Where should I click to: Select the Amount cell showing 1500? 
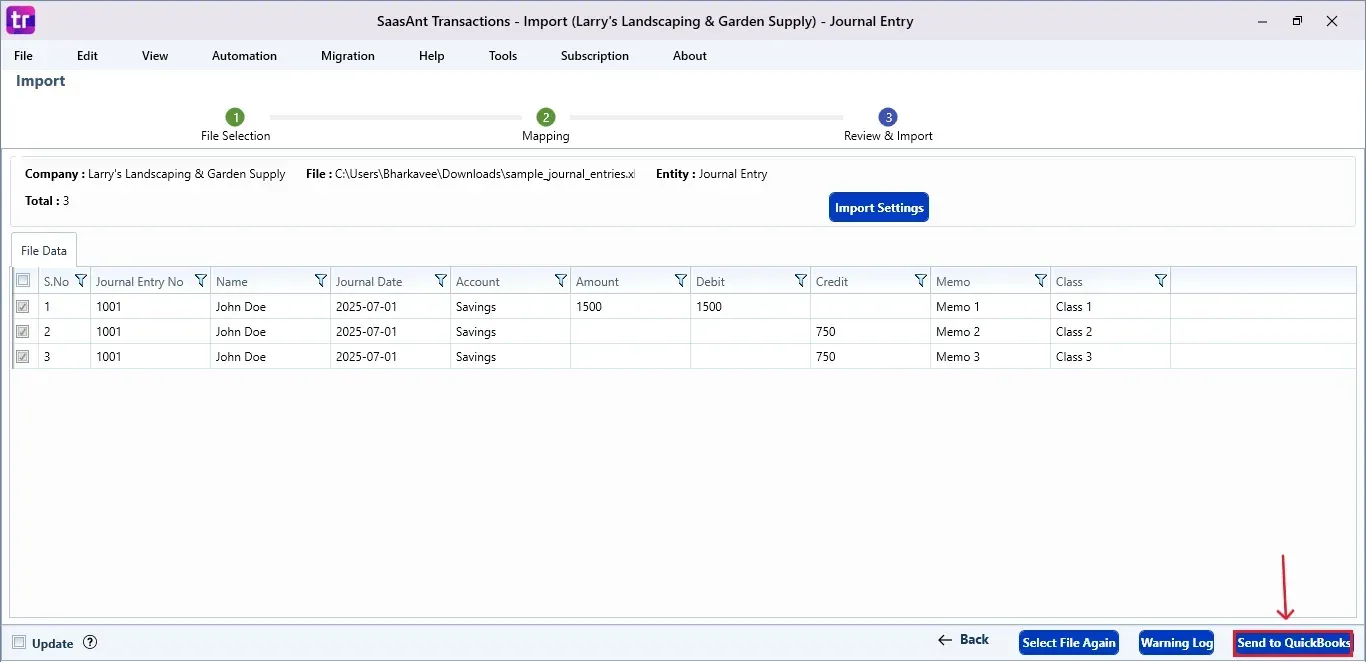click(630, 306)
